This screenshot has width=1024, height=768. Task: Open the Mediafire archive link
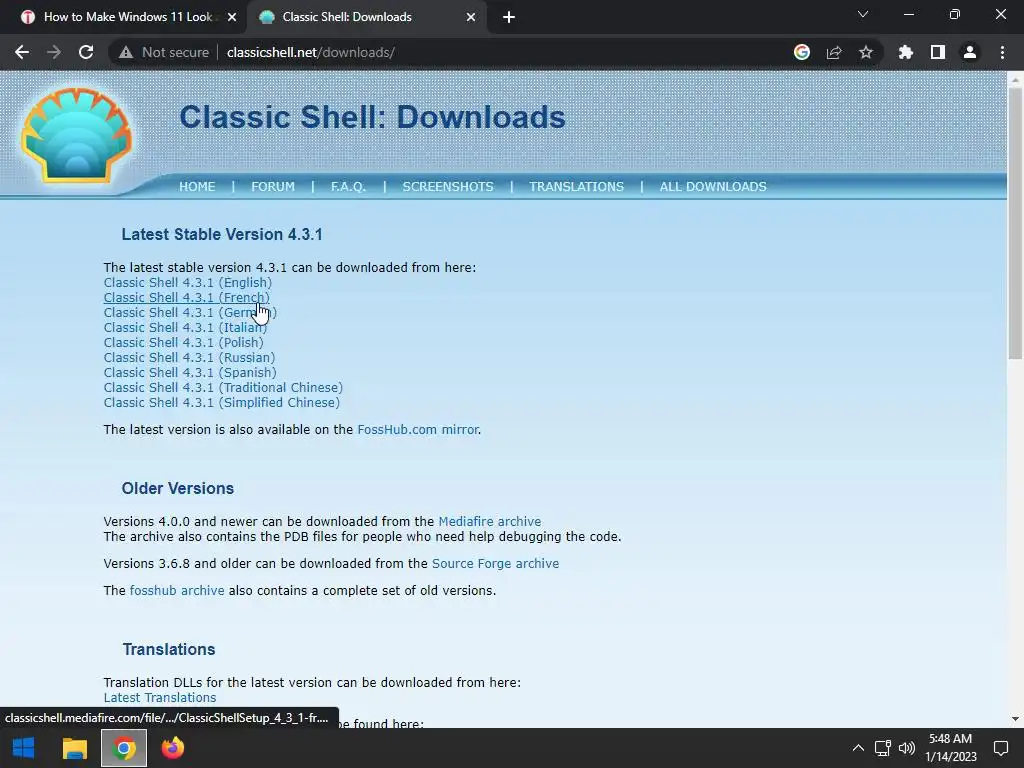tap(490, 522)
